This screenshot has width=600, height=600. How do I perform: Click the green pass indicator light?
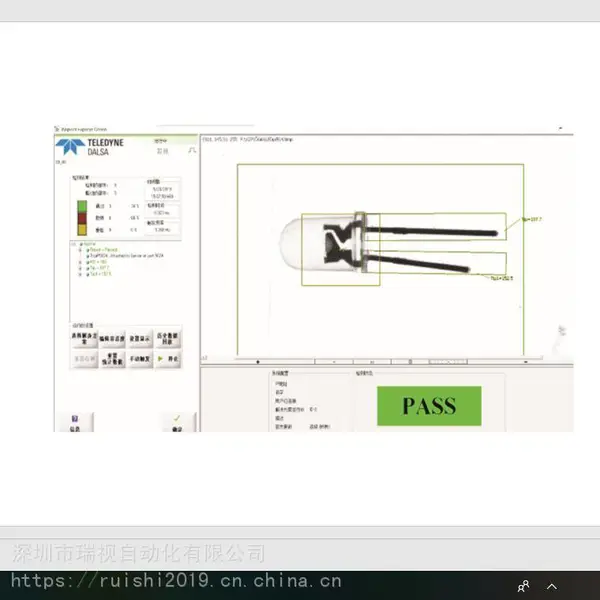[82, 206]
